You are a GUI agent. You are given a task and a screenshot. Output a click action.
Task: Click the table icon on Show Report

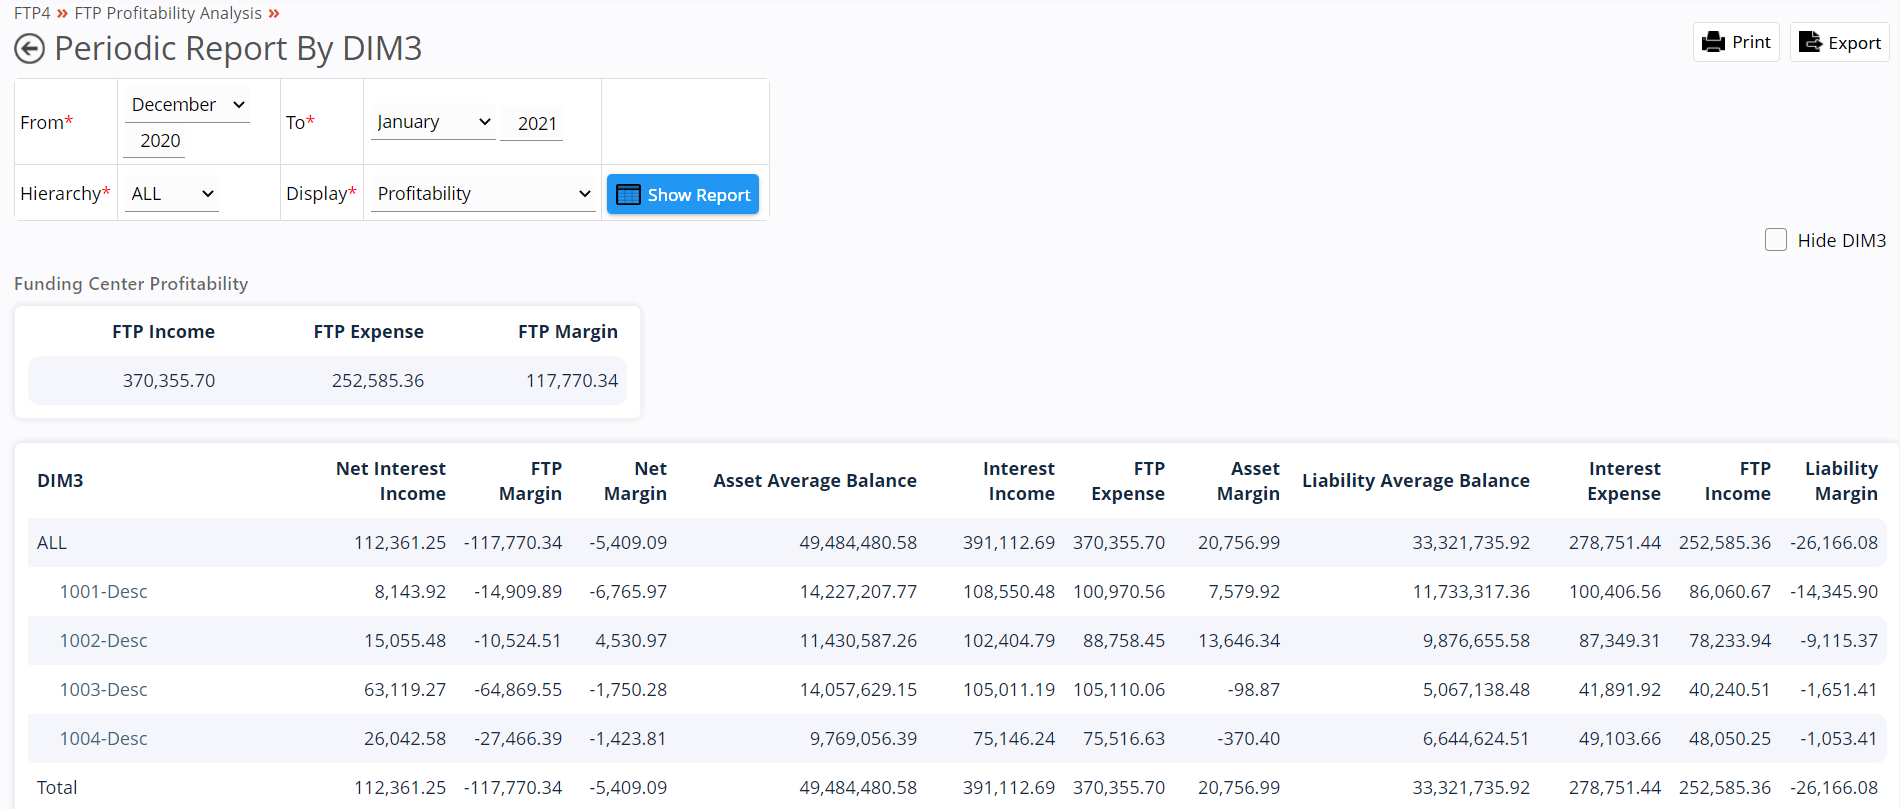point(628,194)
